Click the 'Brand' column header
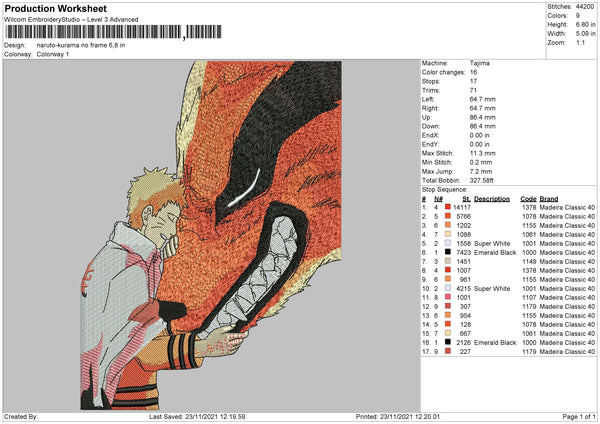 (549, 199)
